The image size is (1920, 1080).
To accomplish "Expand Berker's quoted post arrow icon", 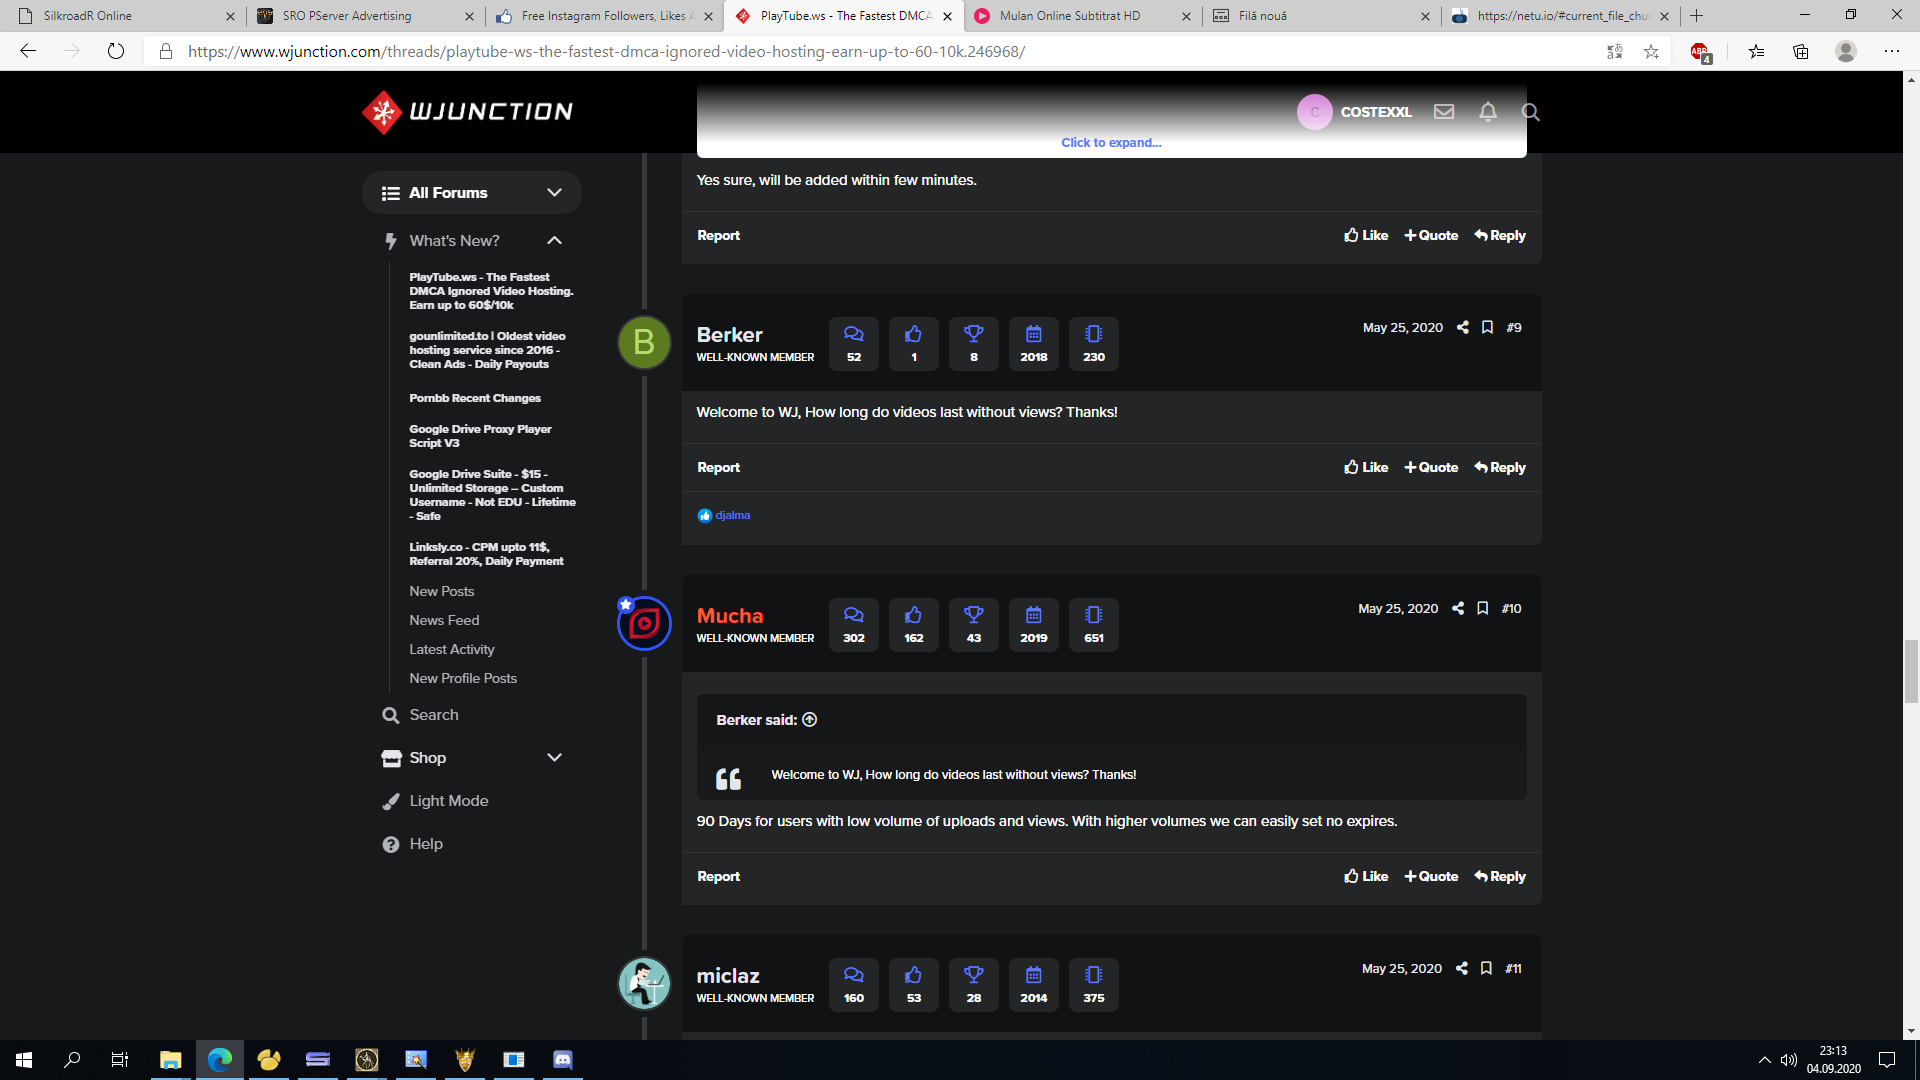I will tap(810, 720).
